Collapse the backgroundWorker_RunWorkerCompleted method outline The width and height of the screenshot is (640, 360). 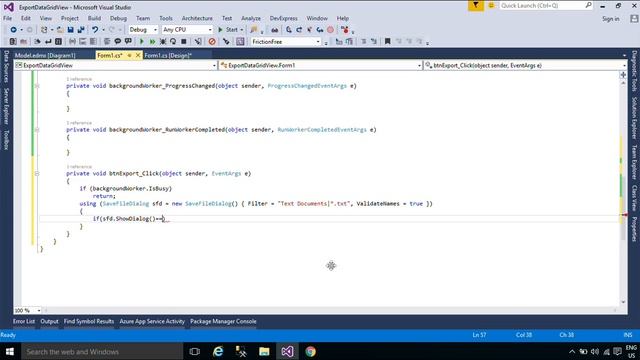[x=37, y=130]
